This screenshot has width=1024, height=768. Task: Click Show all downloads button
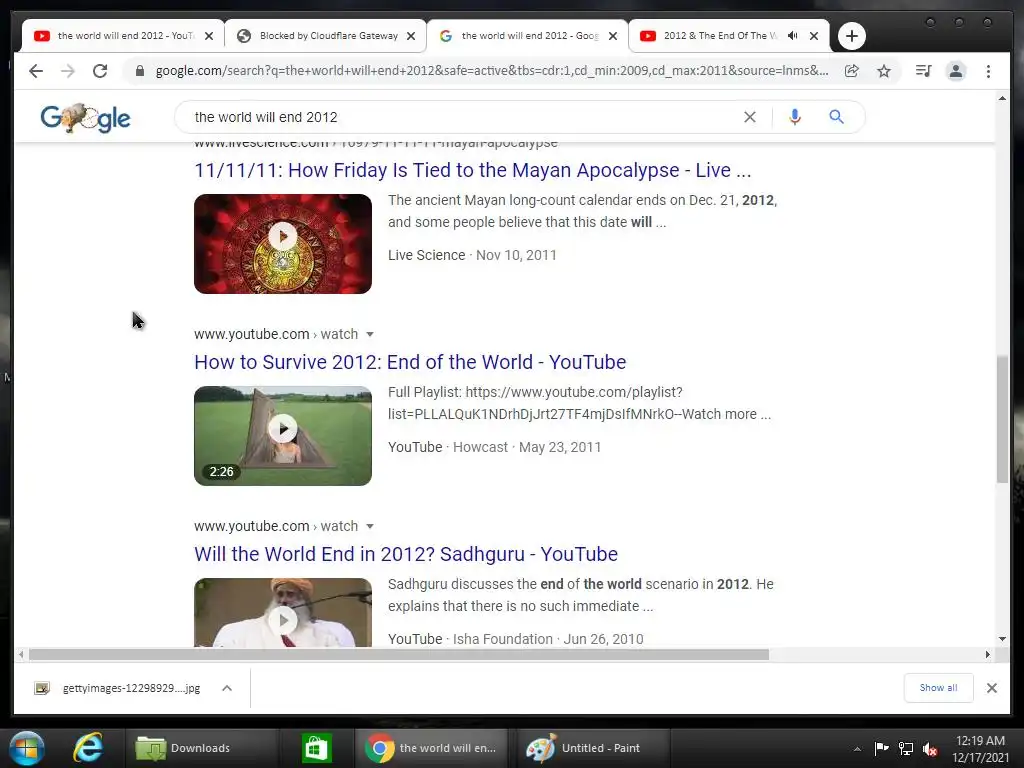(x=938, y=688)
